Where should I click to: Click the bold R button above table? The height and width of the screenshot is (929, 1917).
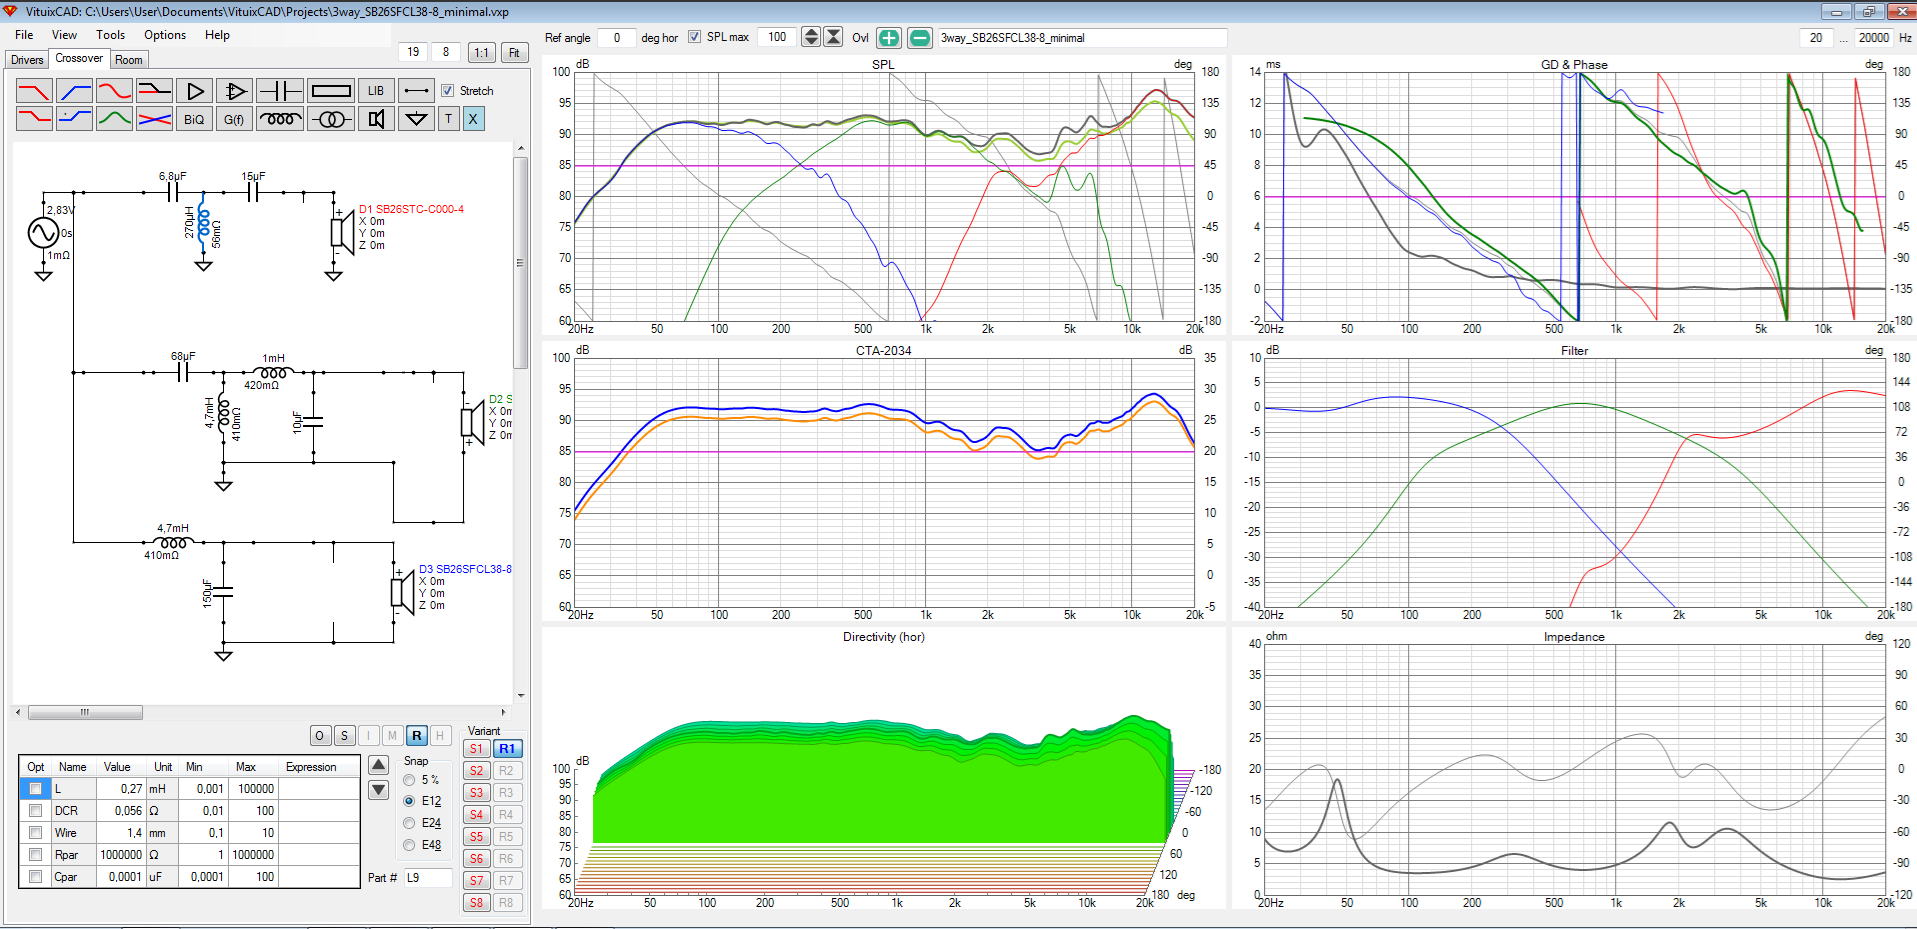[417, 736]
